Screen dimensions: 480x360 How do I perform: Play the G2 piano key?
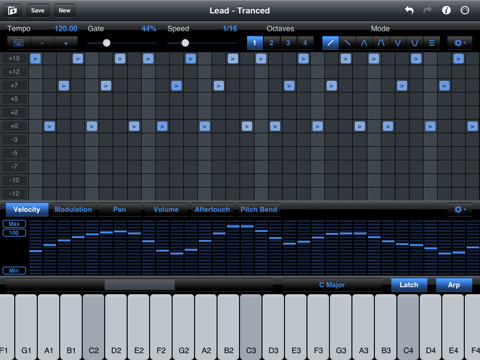click(x=183, y=327)
